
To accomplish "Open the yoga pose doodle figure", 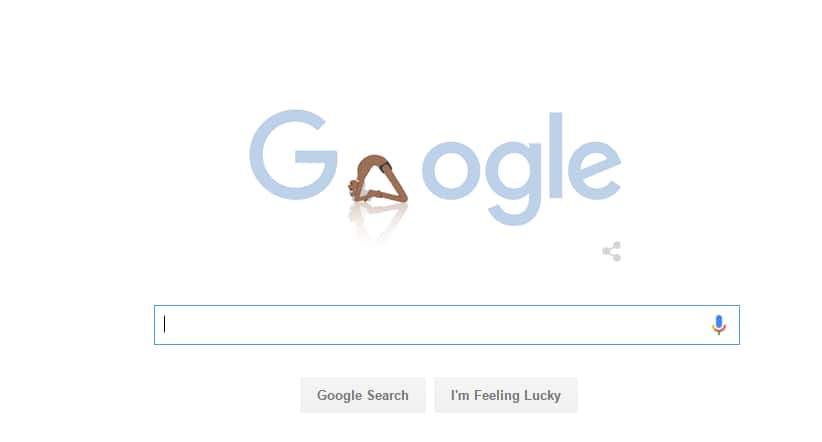I will (x=378, y=179).
